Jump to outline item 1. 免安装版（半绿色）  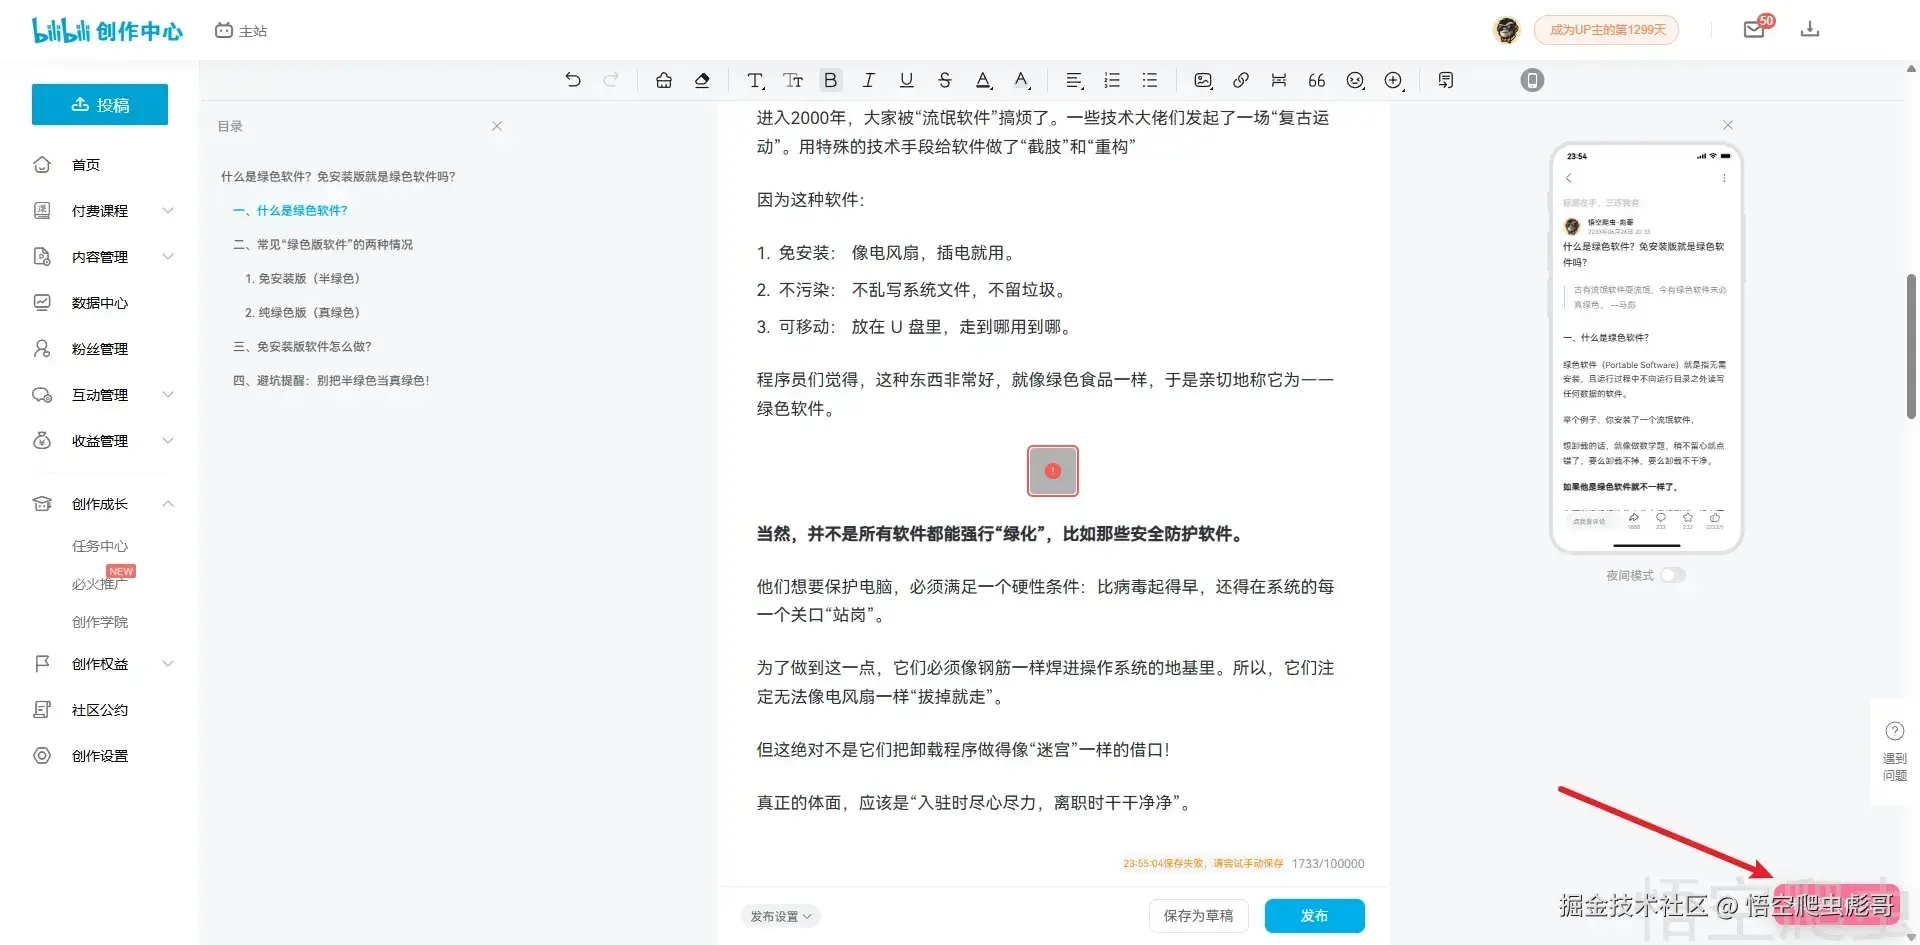point(302,279)
